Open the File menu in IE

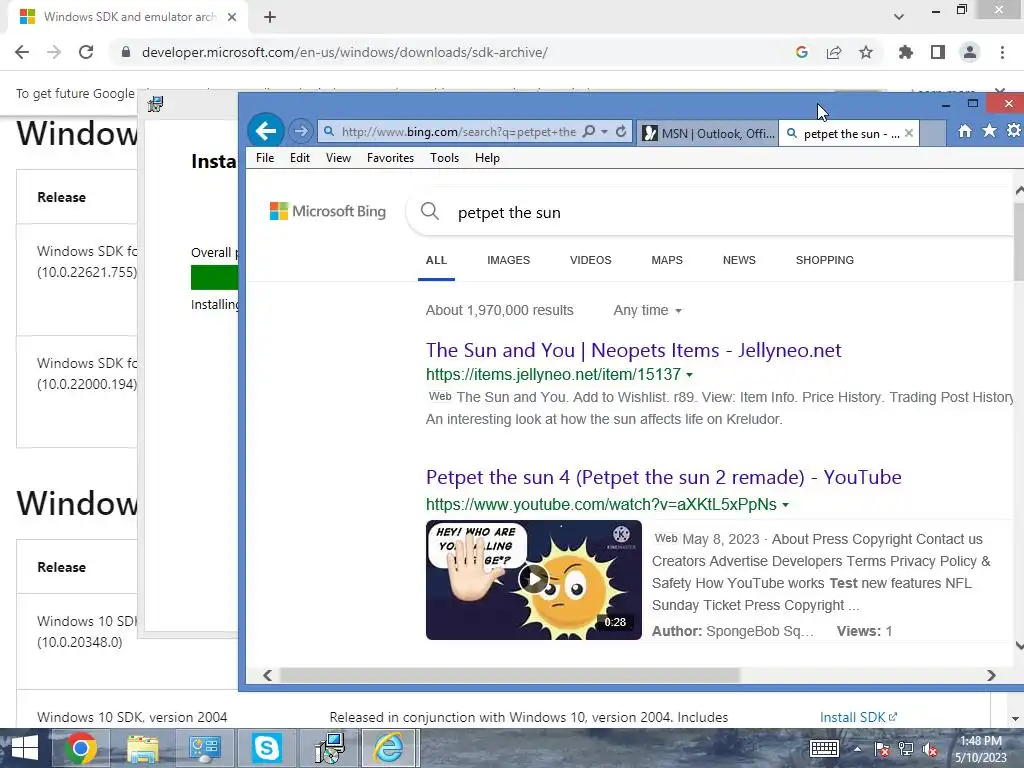[265, 158]
